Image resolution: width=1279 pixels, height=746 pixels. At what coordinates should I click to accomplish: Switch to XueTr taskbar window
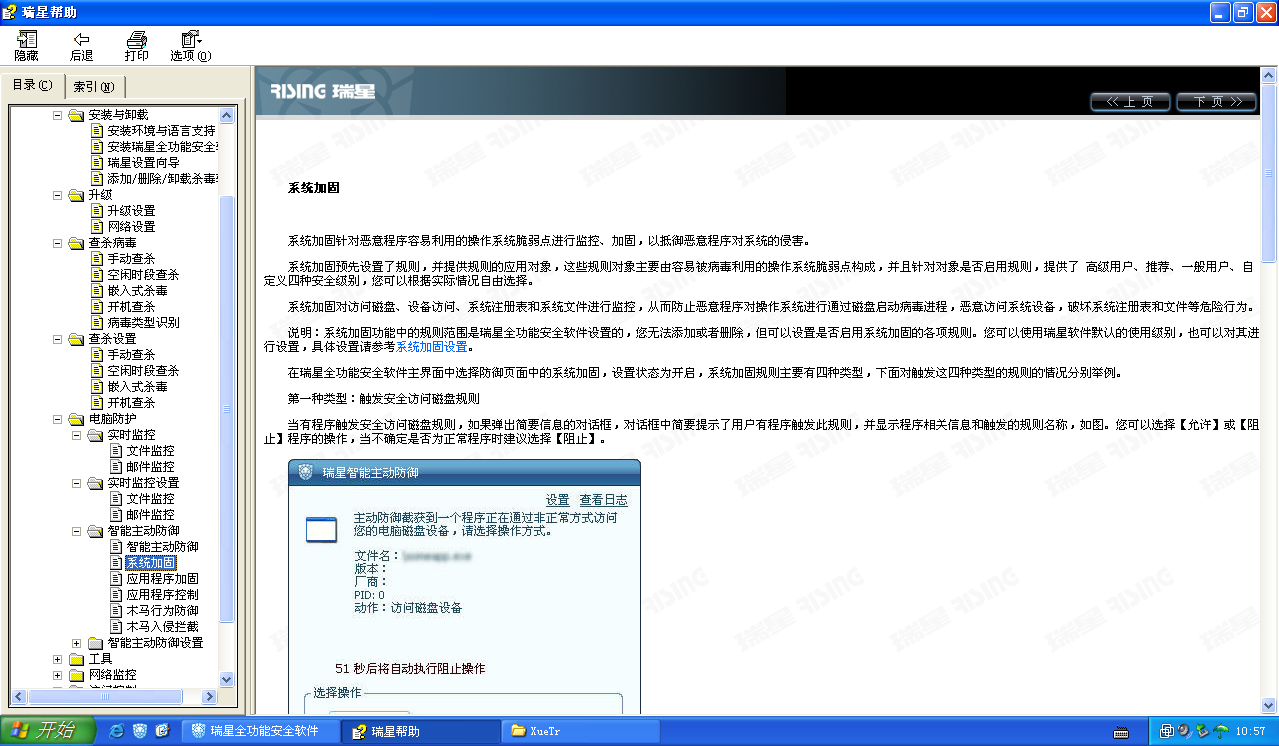point(580,732)
